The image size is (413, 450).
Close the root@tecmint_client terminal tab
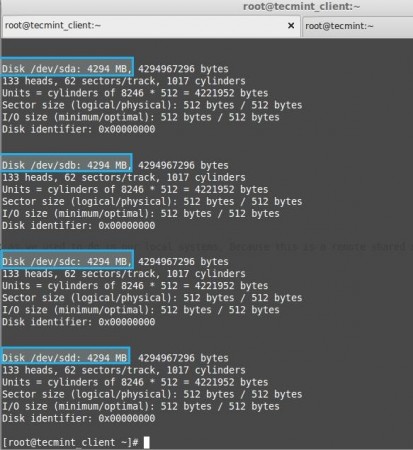(291, 26)
